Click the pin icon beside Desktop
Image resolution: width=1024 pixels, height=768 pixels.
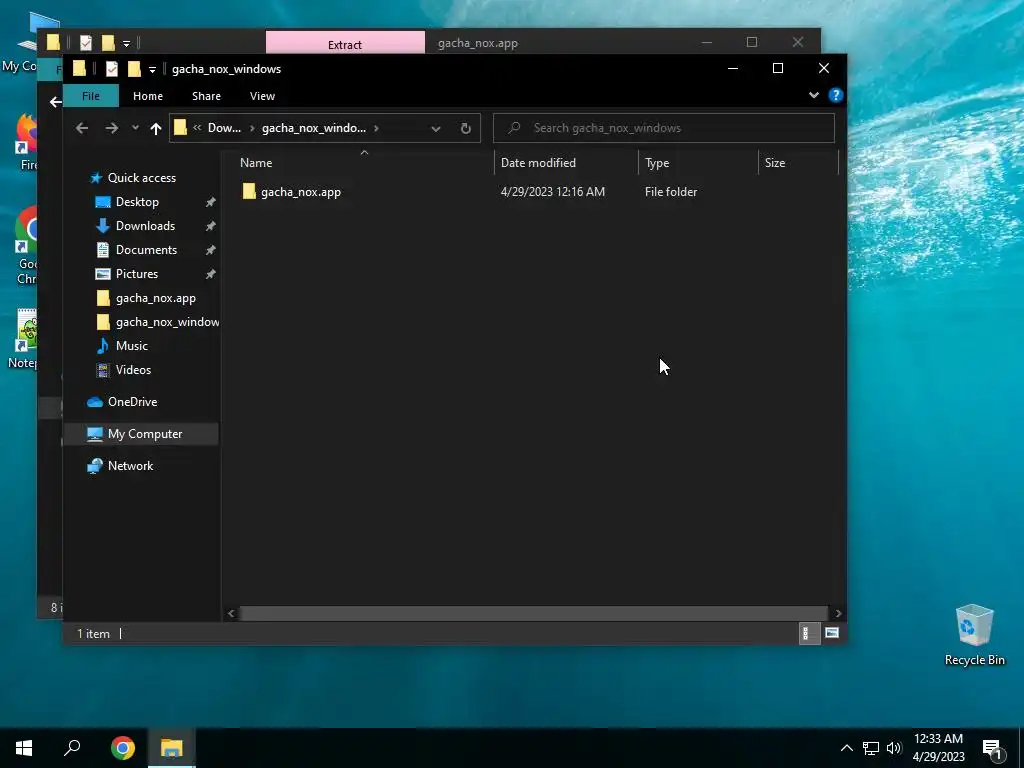pos(210,202)
